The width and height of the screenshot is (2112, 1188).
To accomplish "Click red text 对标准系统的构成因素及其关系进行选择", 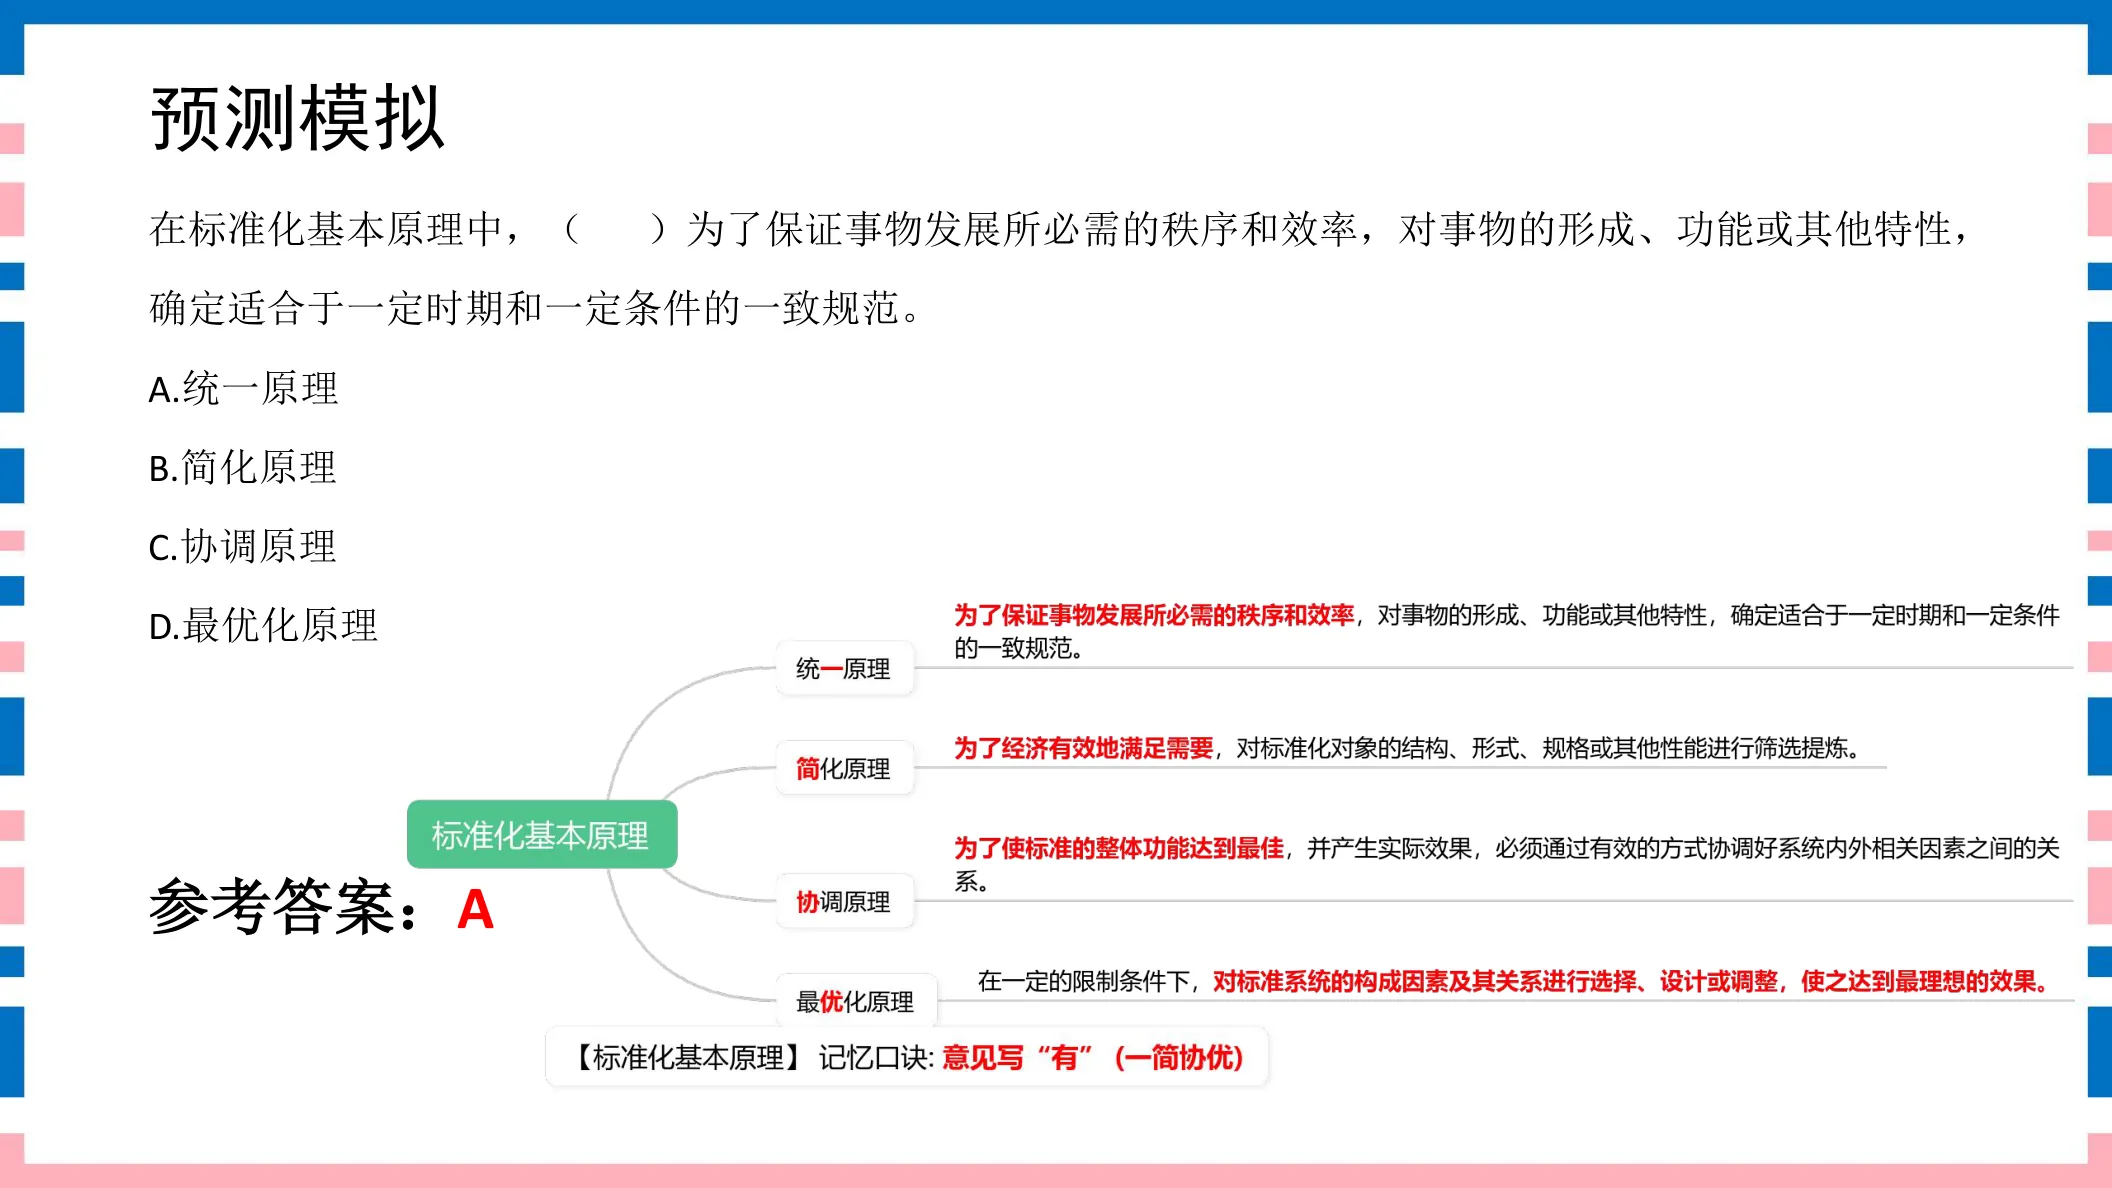I will (x=1425, y=981).
